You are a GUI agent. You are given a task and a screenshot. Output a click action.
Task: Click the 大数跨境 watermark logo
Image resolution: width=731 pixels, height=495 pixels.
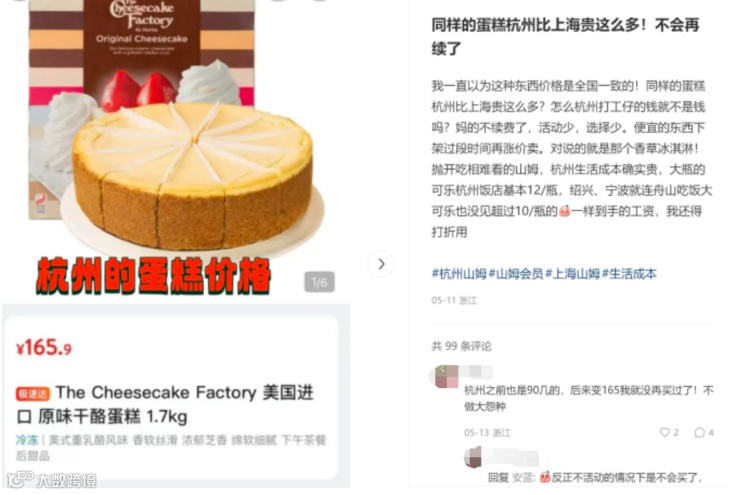pos(51,480)
